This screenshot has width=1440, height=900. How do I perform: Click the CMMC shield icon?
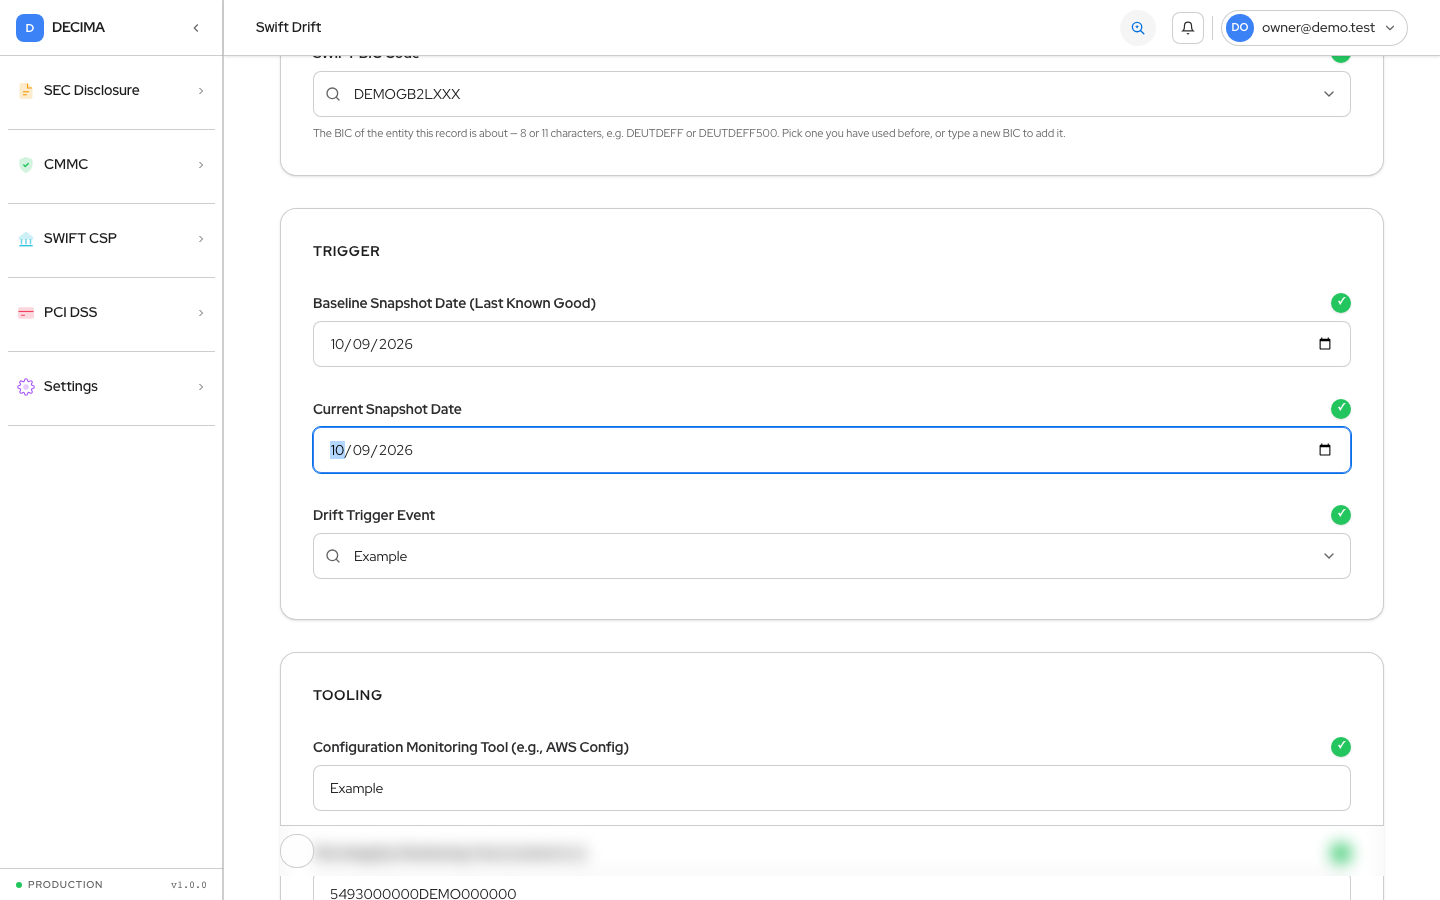[x=26, y=165]
